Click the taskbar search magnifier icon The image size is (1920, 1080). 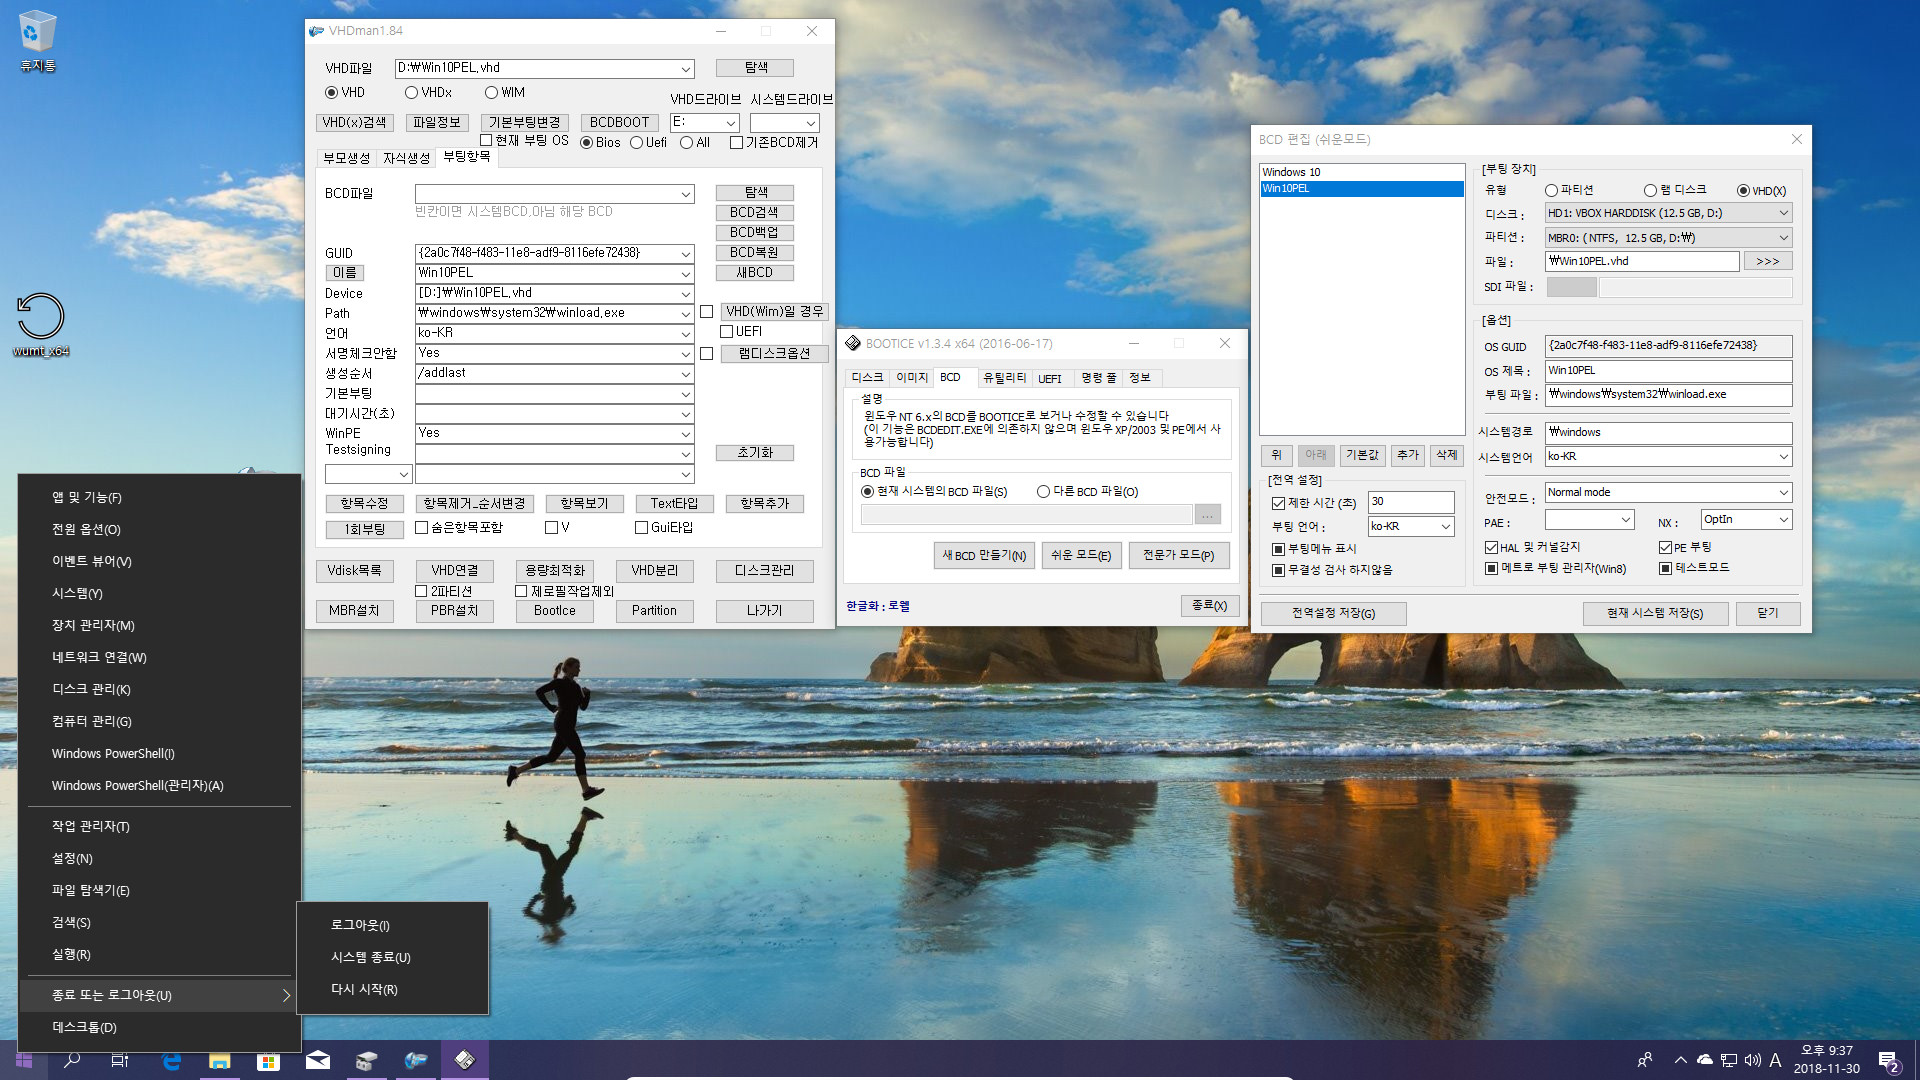coord(72,1060)
